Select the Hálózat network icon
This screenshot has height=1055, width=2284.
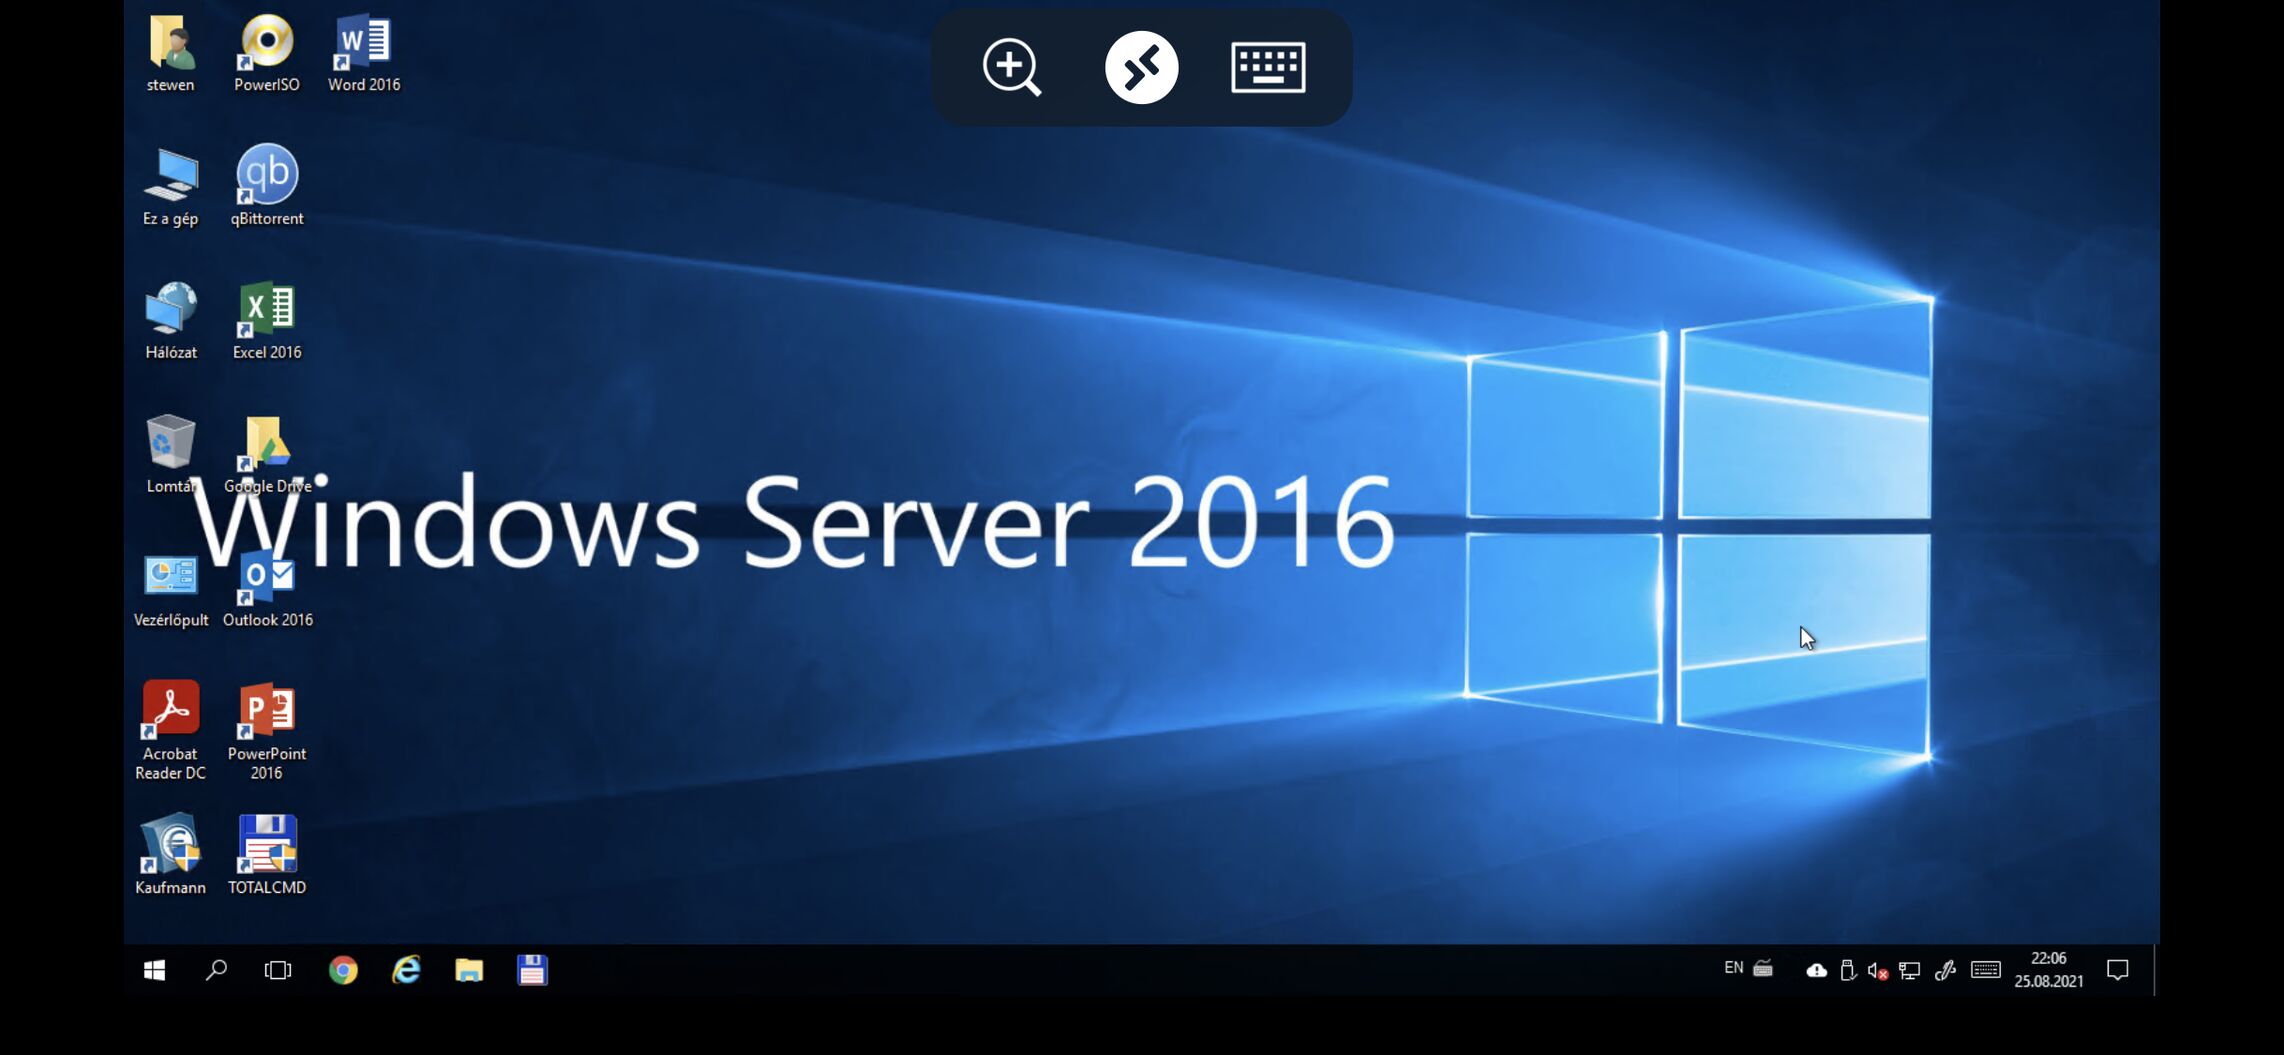tap(171, 321)
